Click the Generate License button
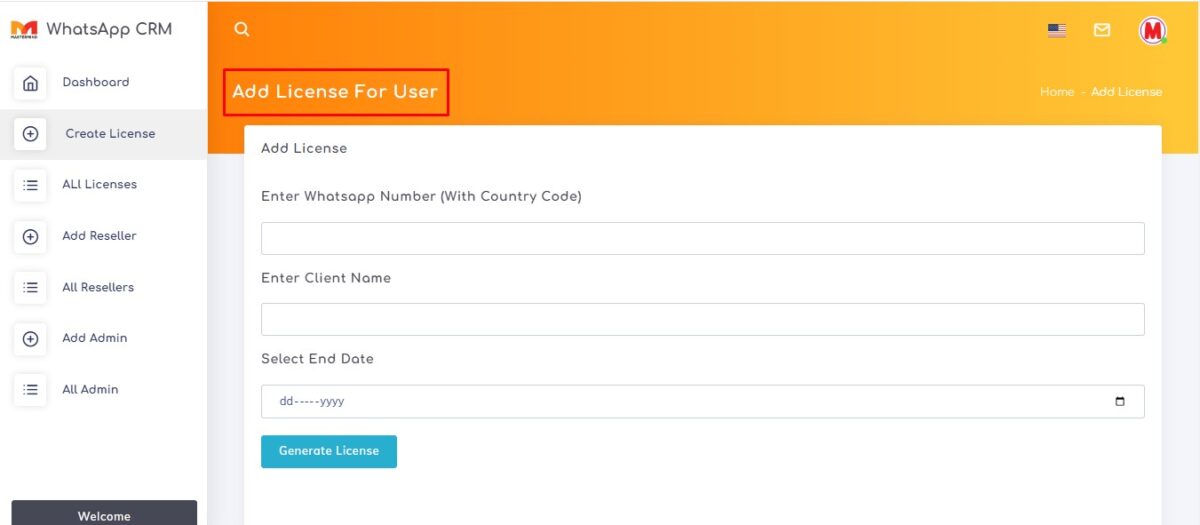 [329, 452]
